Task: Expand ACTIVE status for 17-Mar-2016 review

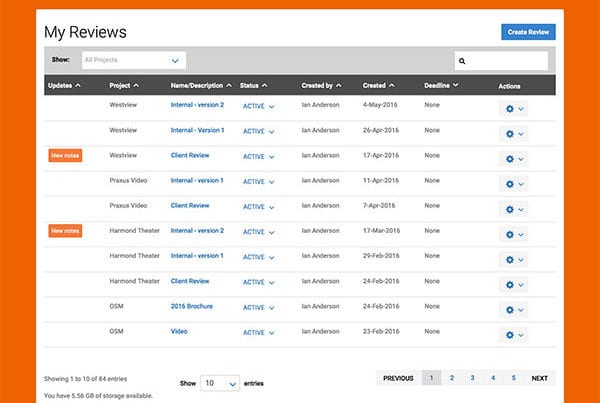Action: pyautogui.click(x=259, y=232)
